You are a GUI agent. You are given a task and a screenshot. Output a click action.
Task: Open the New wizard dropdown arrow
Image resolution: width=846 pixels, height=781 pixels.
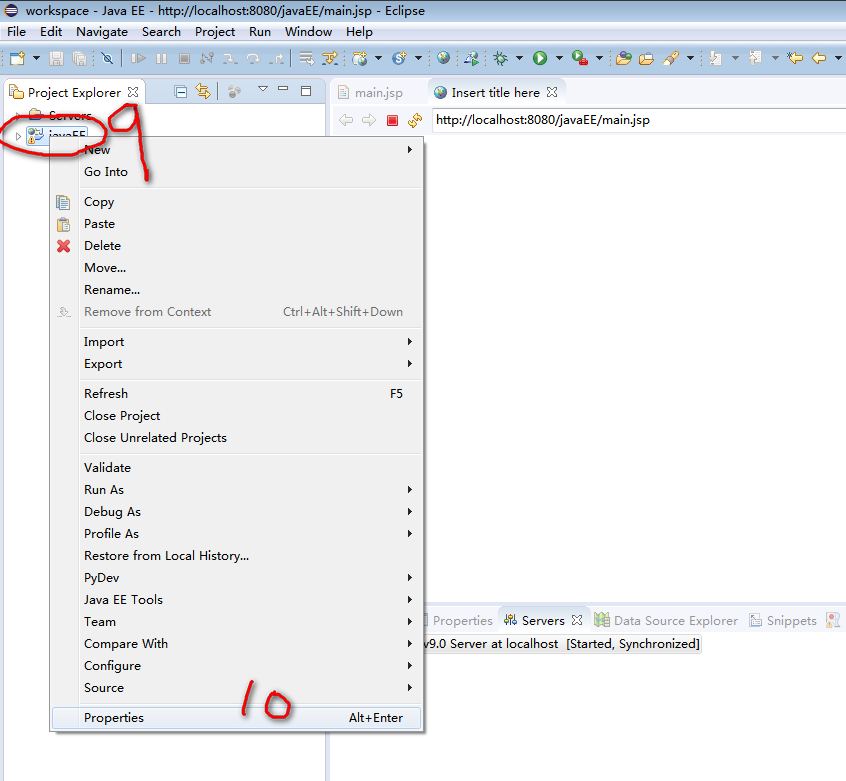pyautogui.click(x=36, y=58)
